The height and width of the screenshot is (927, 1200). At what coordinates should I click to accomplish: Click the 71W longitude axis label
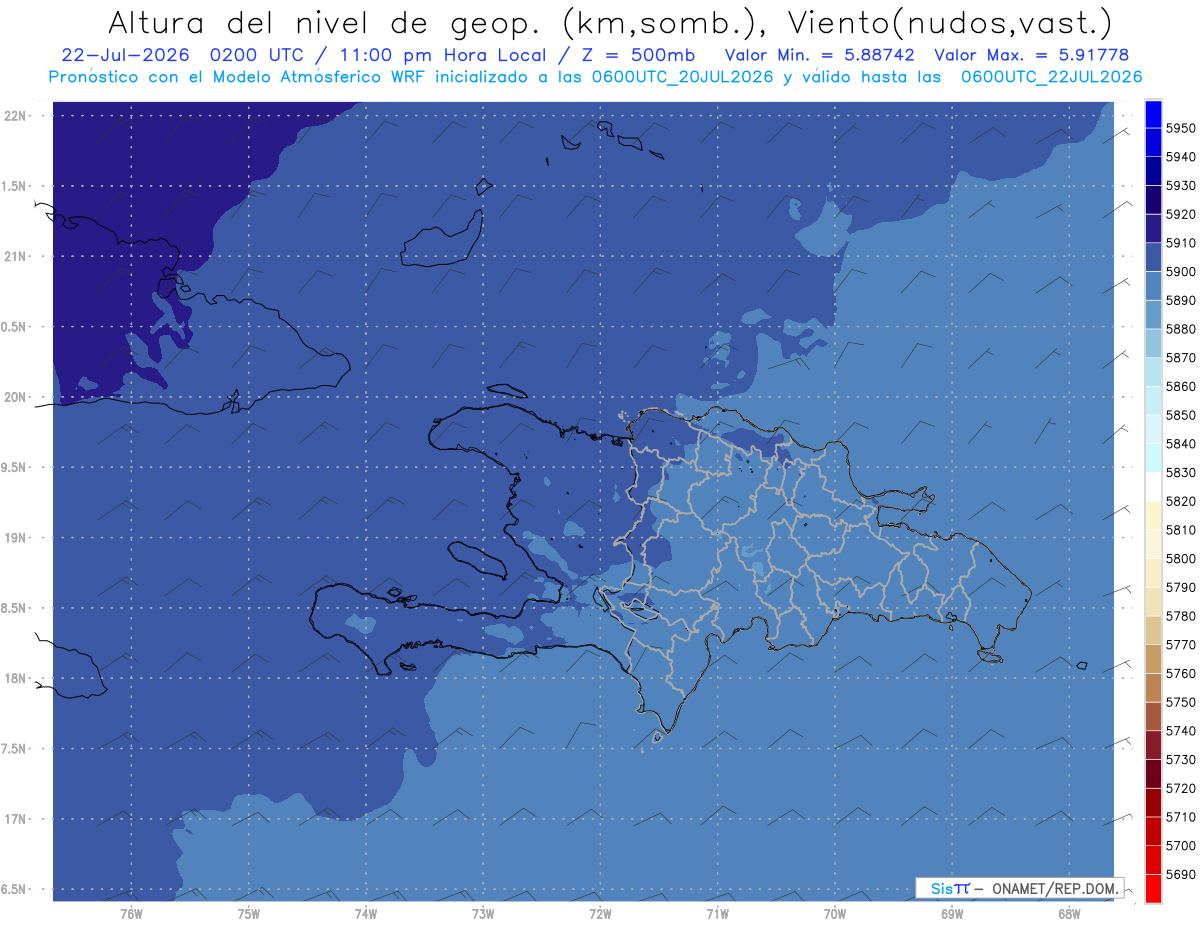coord(717,914)
